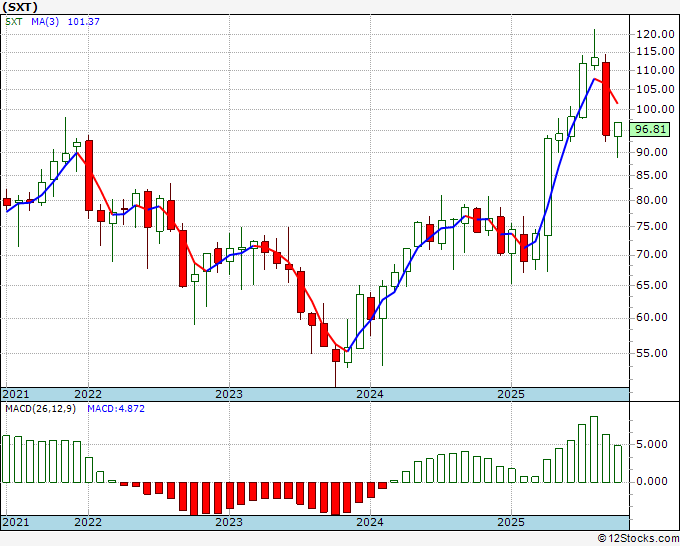Click 2025 on the price chart timeline
This screenshot has width=680, height=546.
tap(511, 394)
